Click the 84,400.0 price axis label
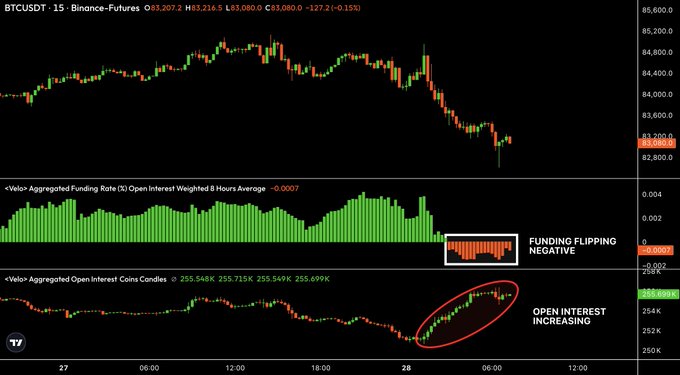Viewport: 680px width, 375px height. pyautogui.click(x=656, y=73)
